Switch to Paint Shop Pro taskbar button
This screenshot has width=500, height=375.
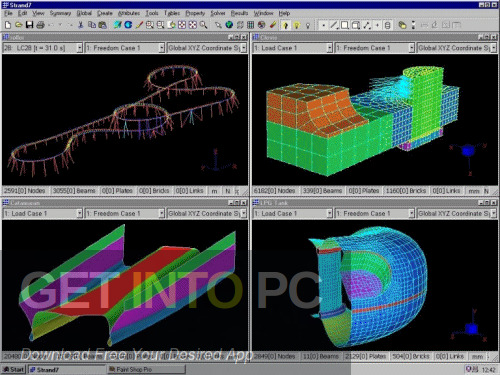(146, 369)
